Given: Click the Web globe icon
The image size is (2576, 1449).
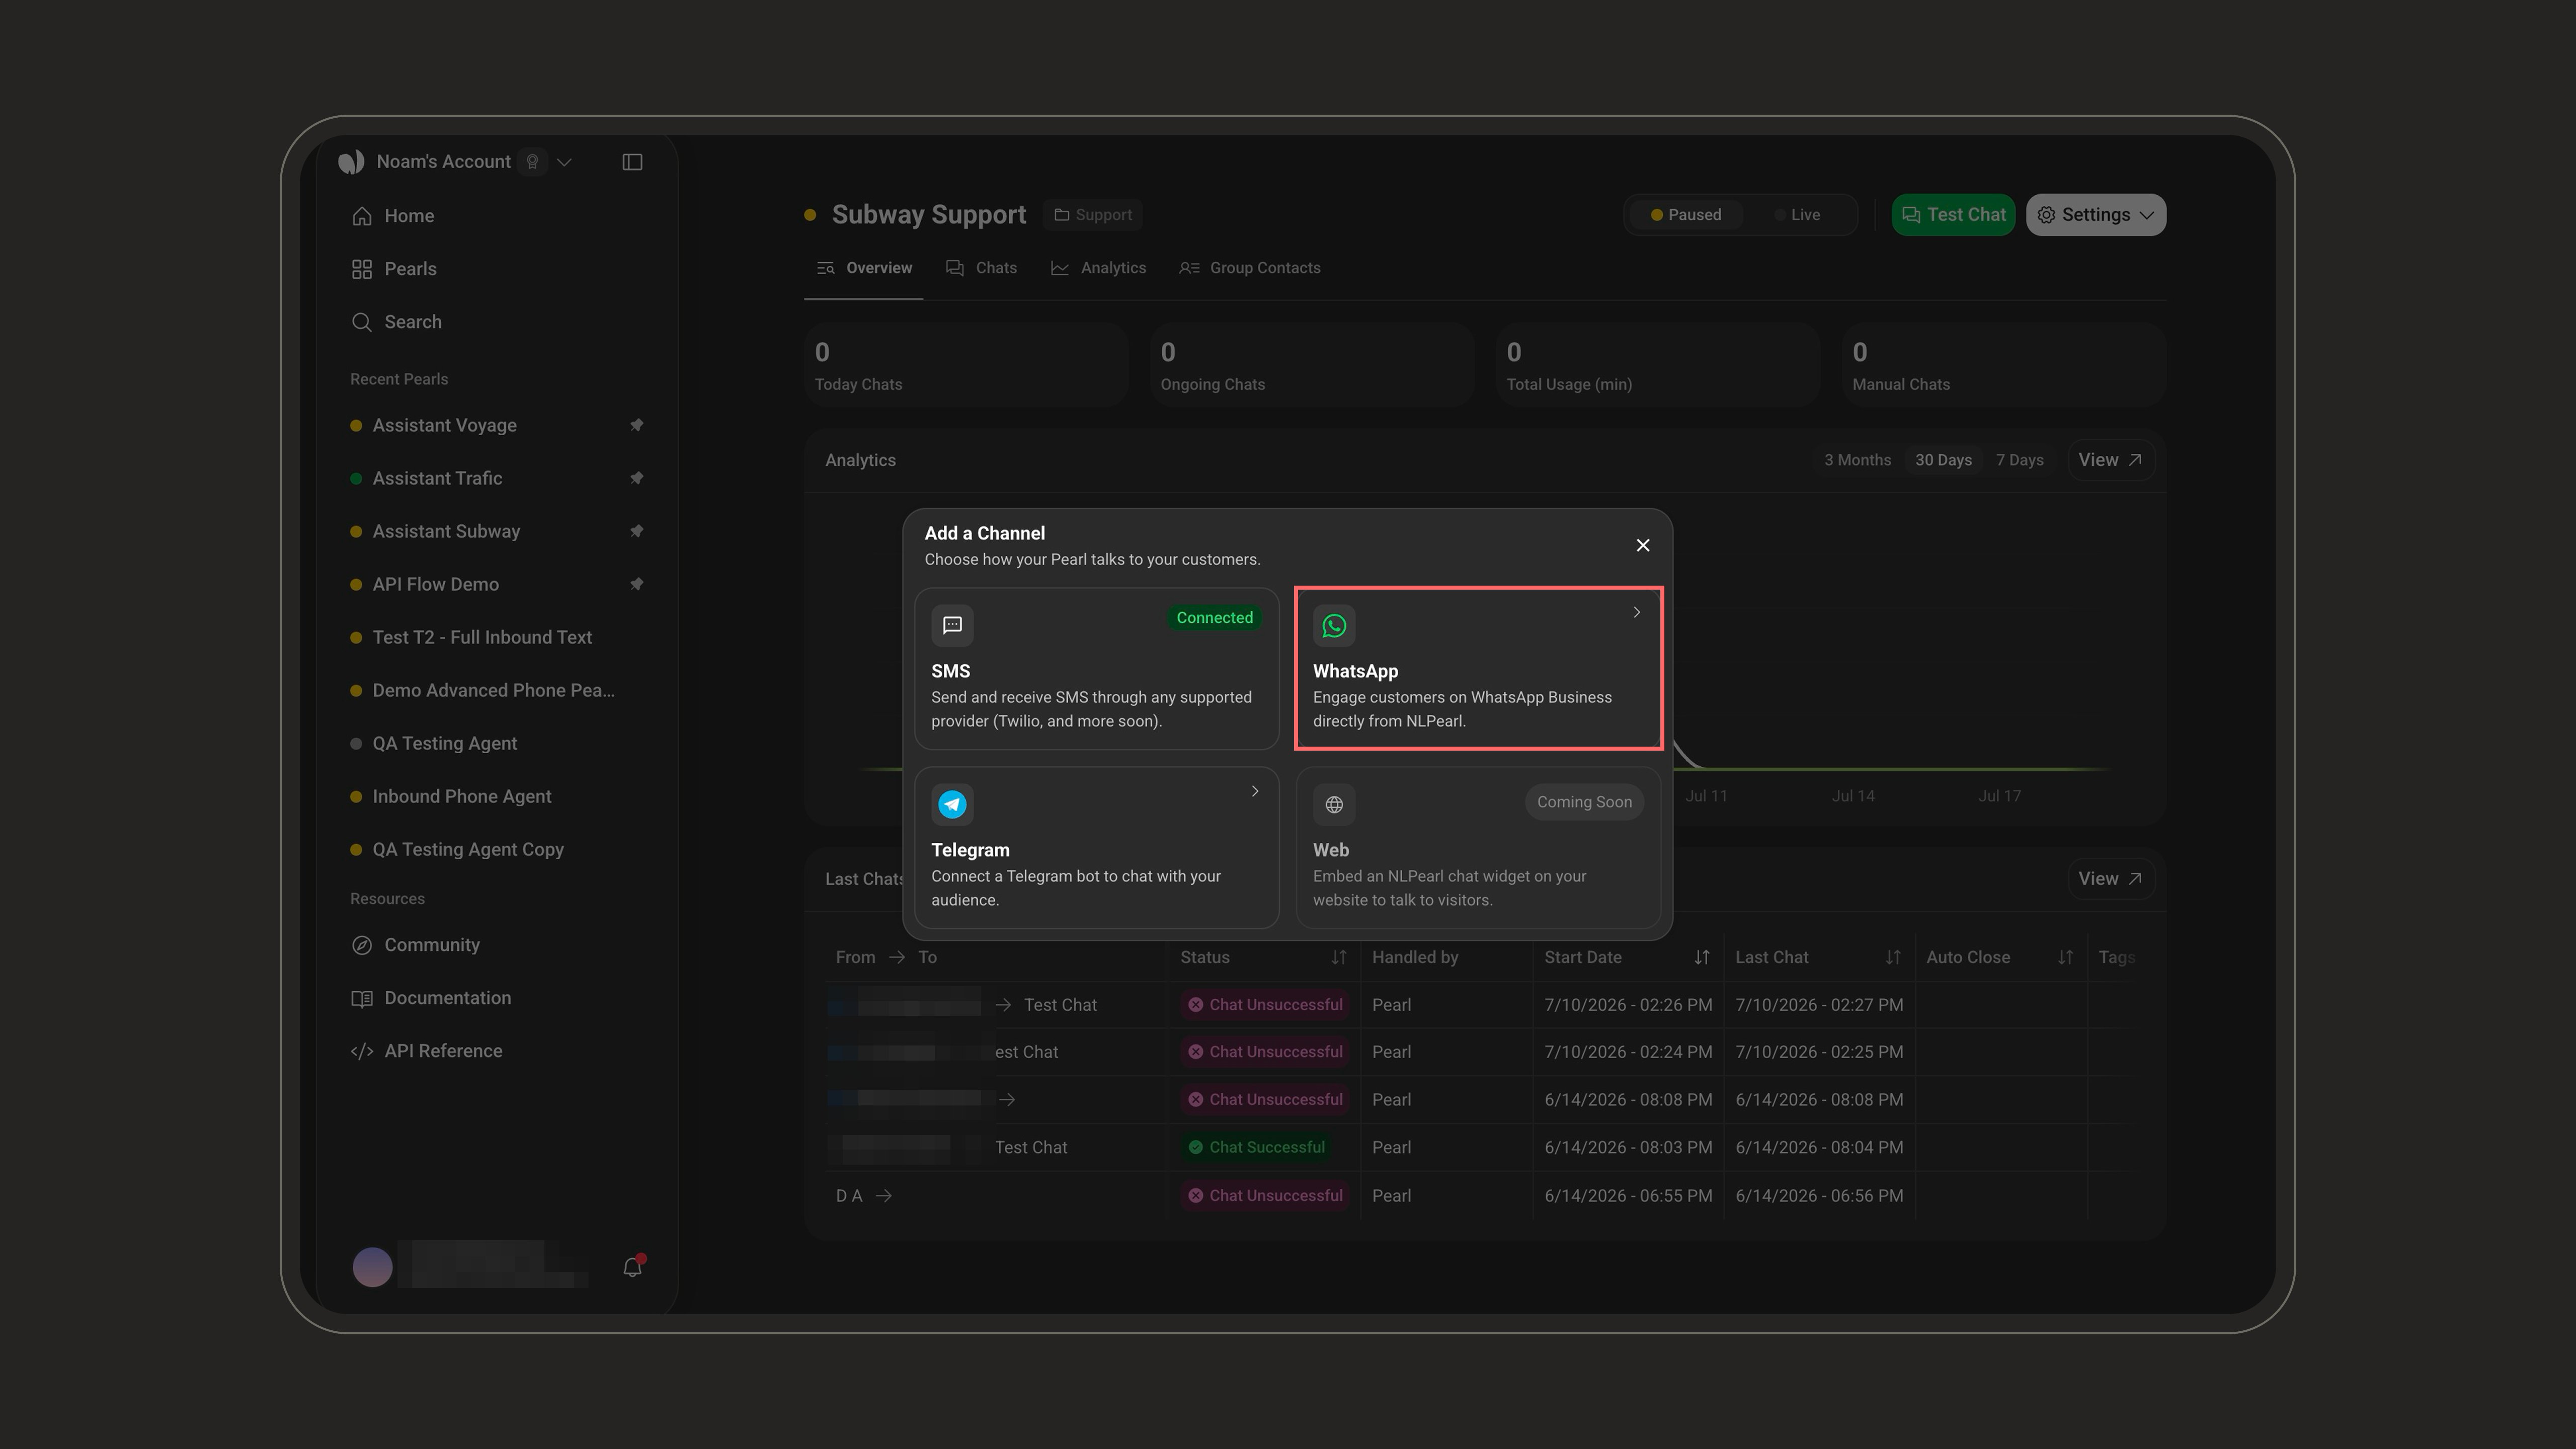Looking at the screenshot, I should click(x=1334, y=804).
